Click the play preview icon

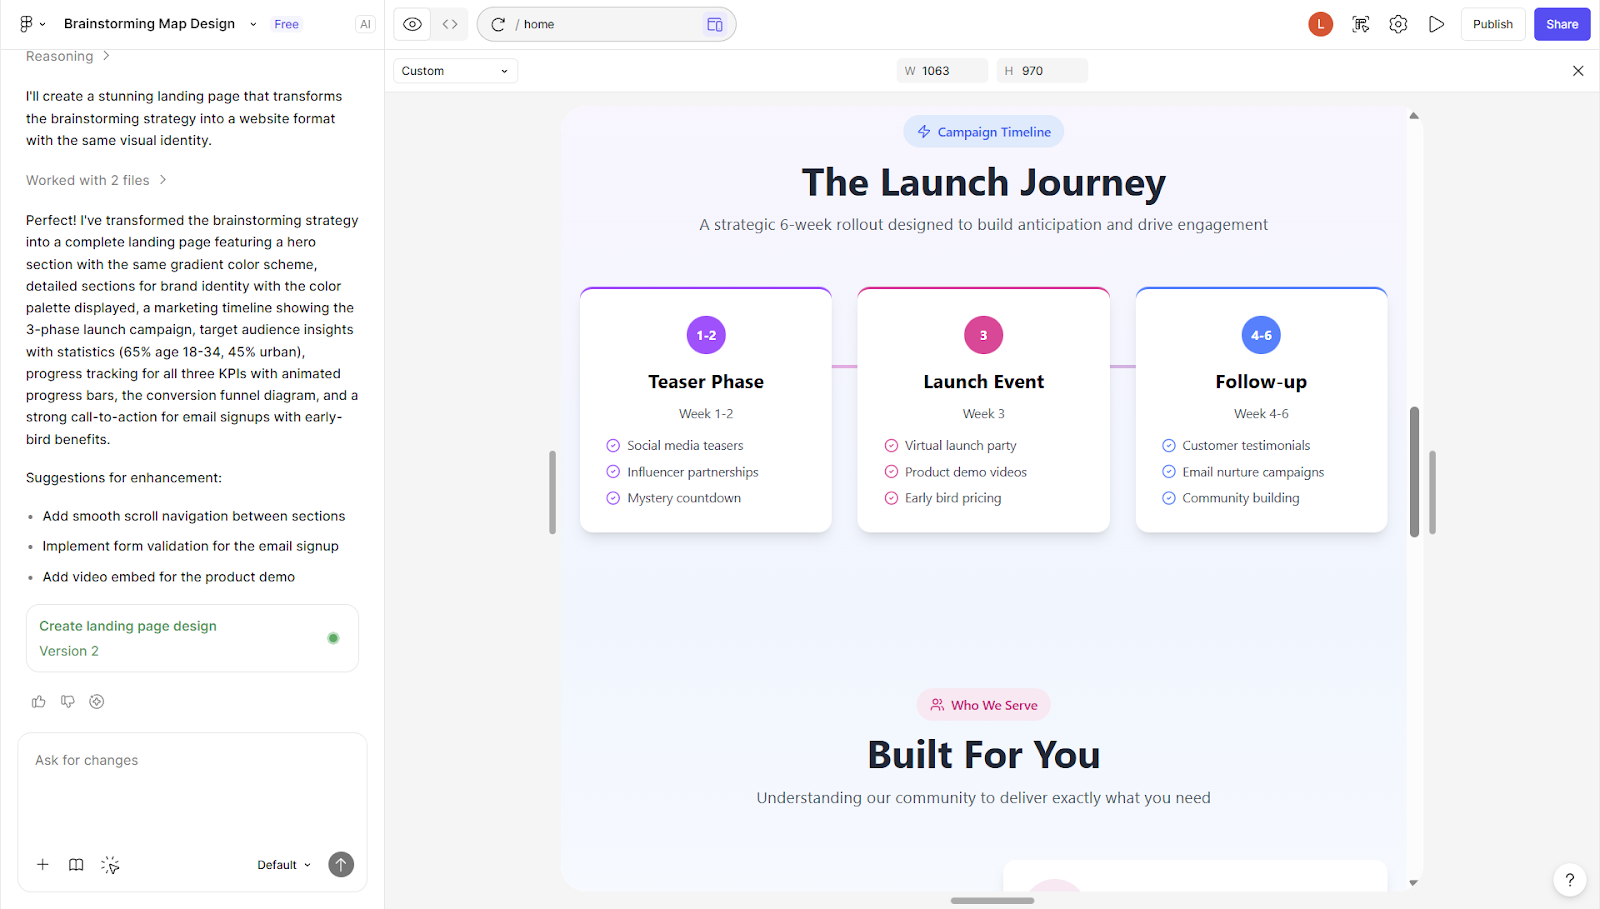point(1436,24)
